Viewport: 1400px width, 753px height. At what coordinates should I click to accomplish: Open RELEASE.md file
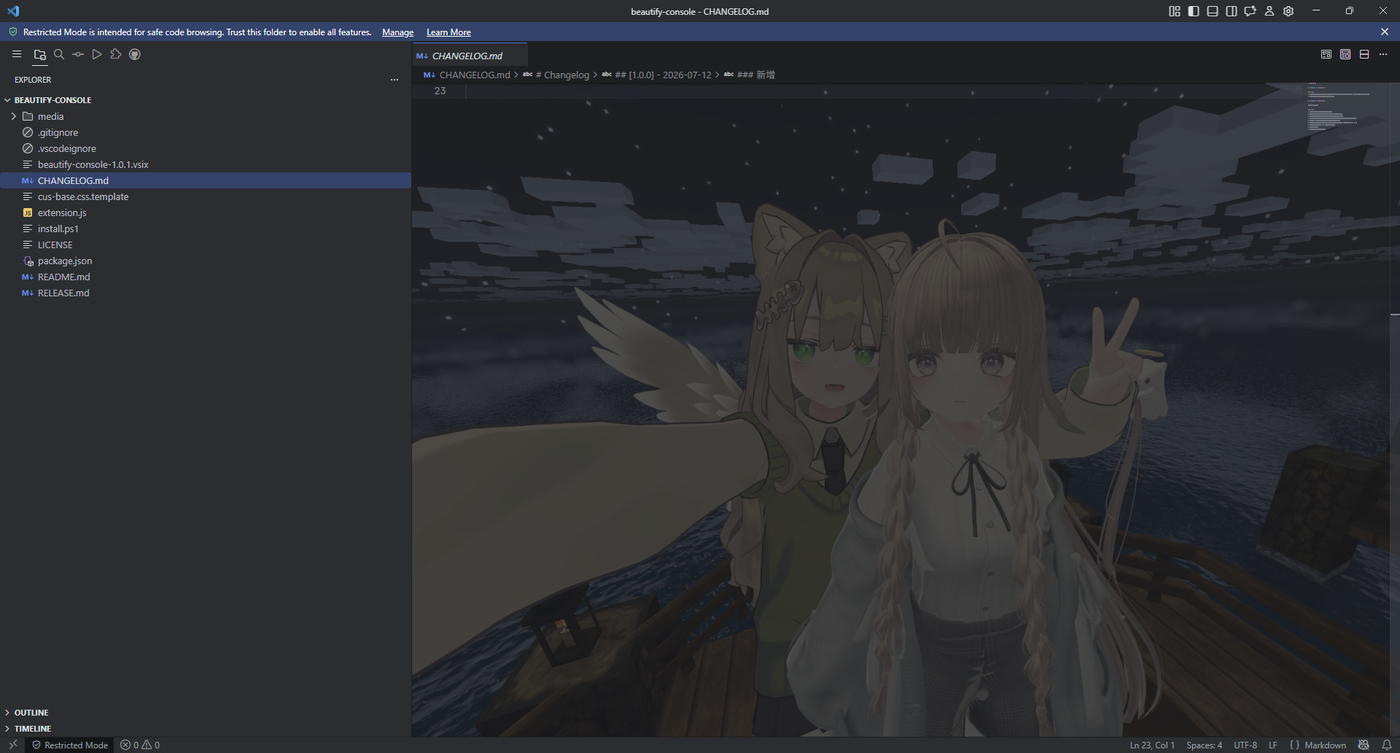click(x=205, y=292)
